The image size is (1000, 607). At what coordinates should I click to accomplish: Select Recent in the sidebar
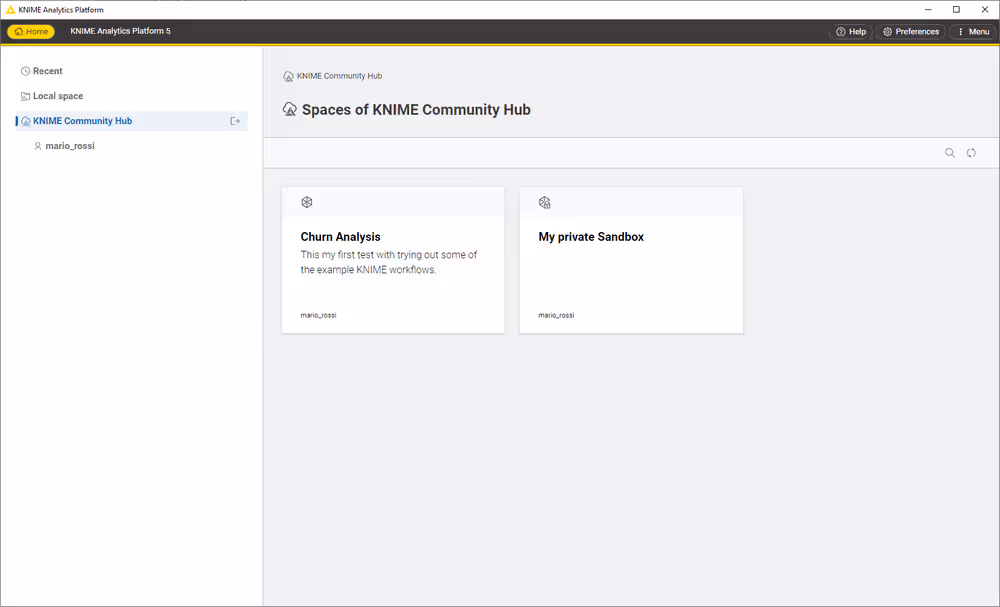47,71
